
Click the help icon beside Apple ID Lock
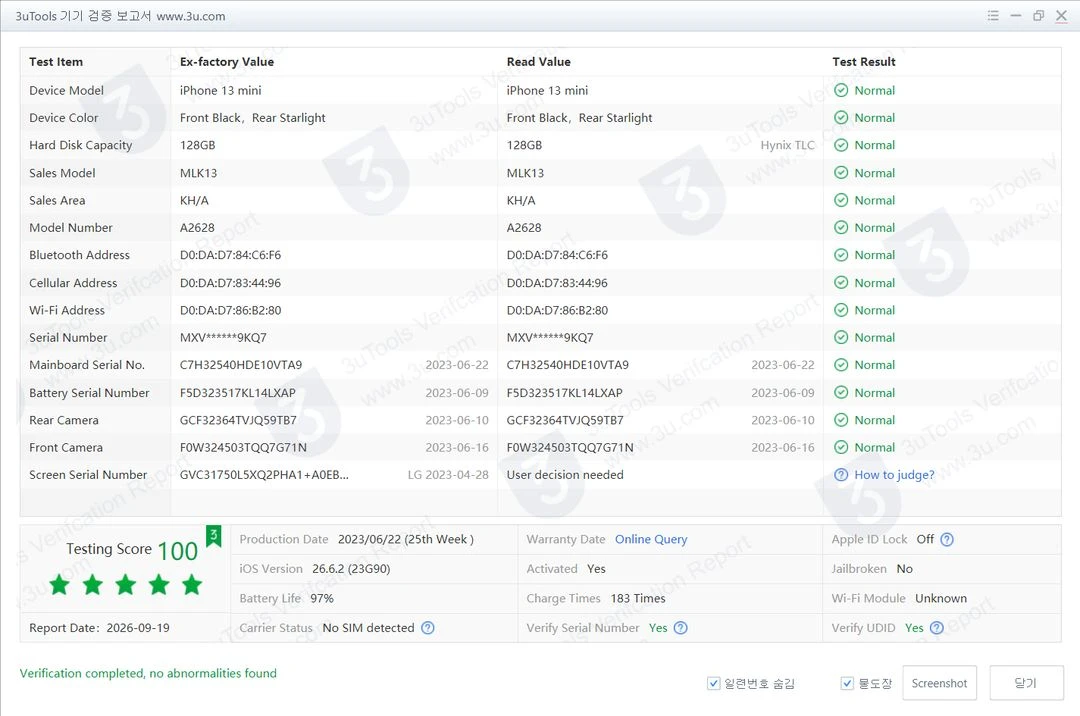click(x=947, y=540)
